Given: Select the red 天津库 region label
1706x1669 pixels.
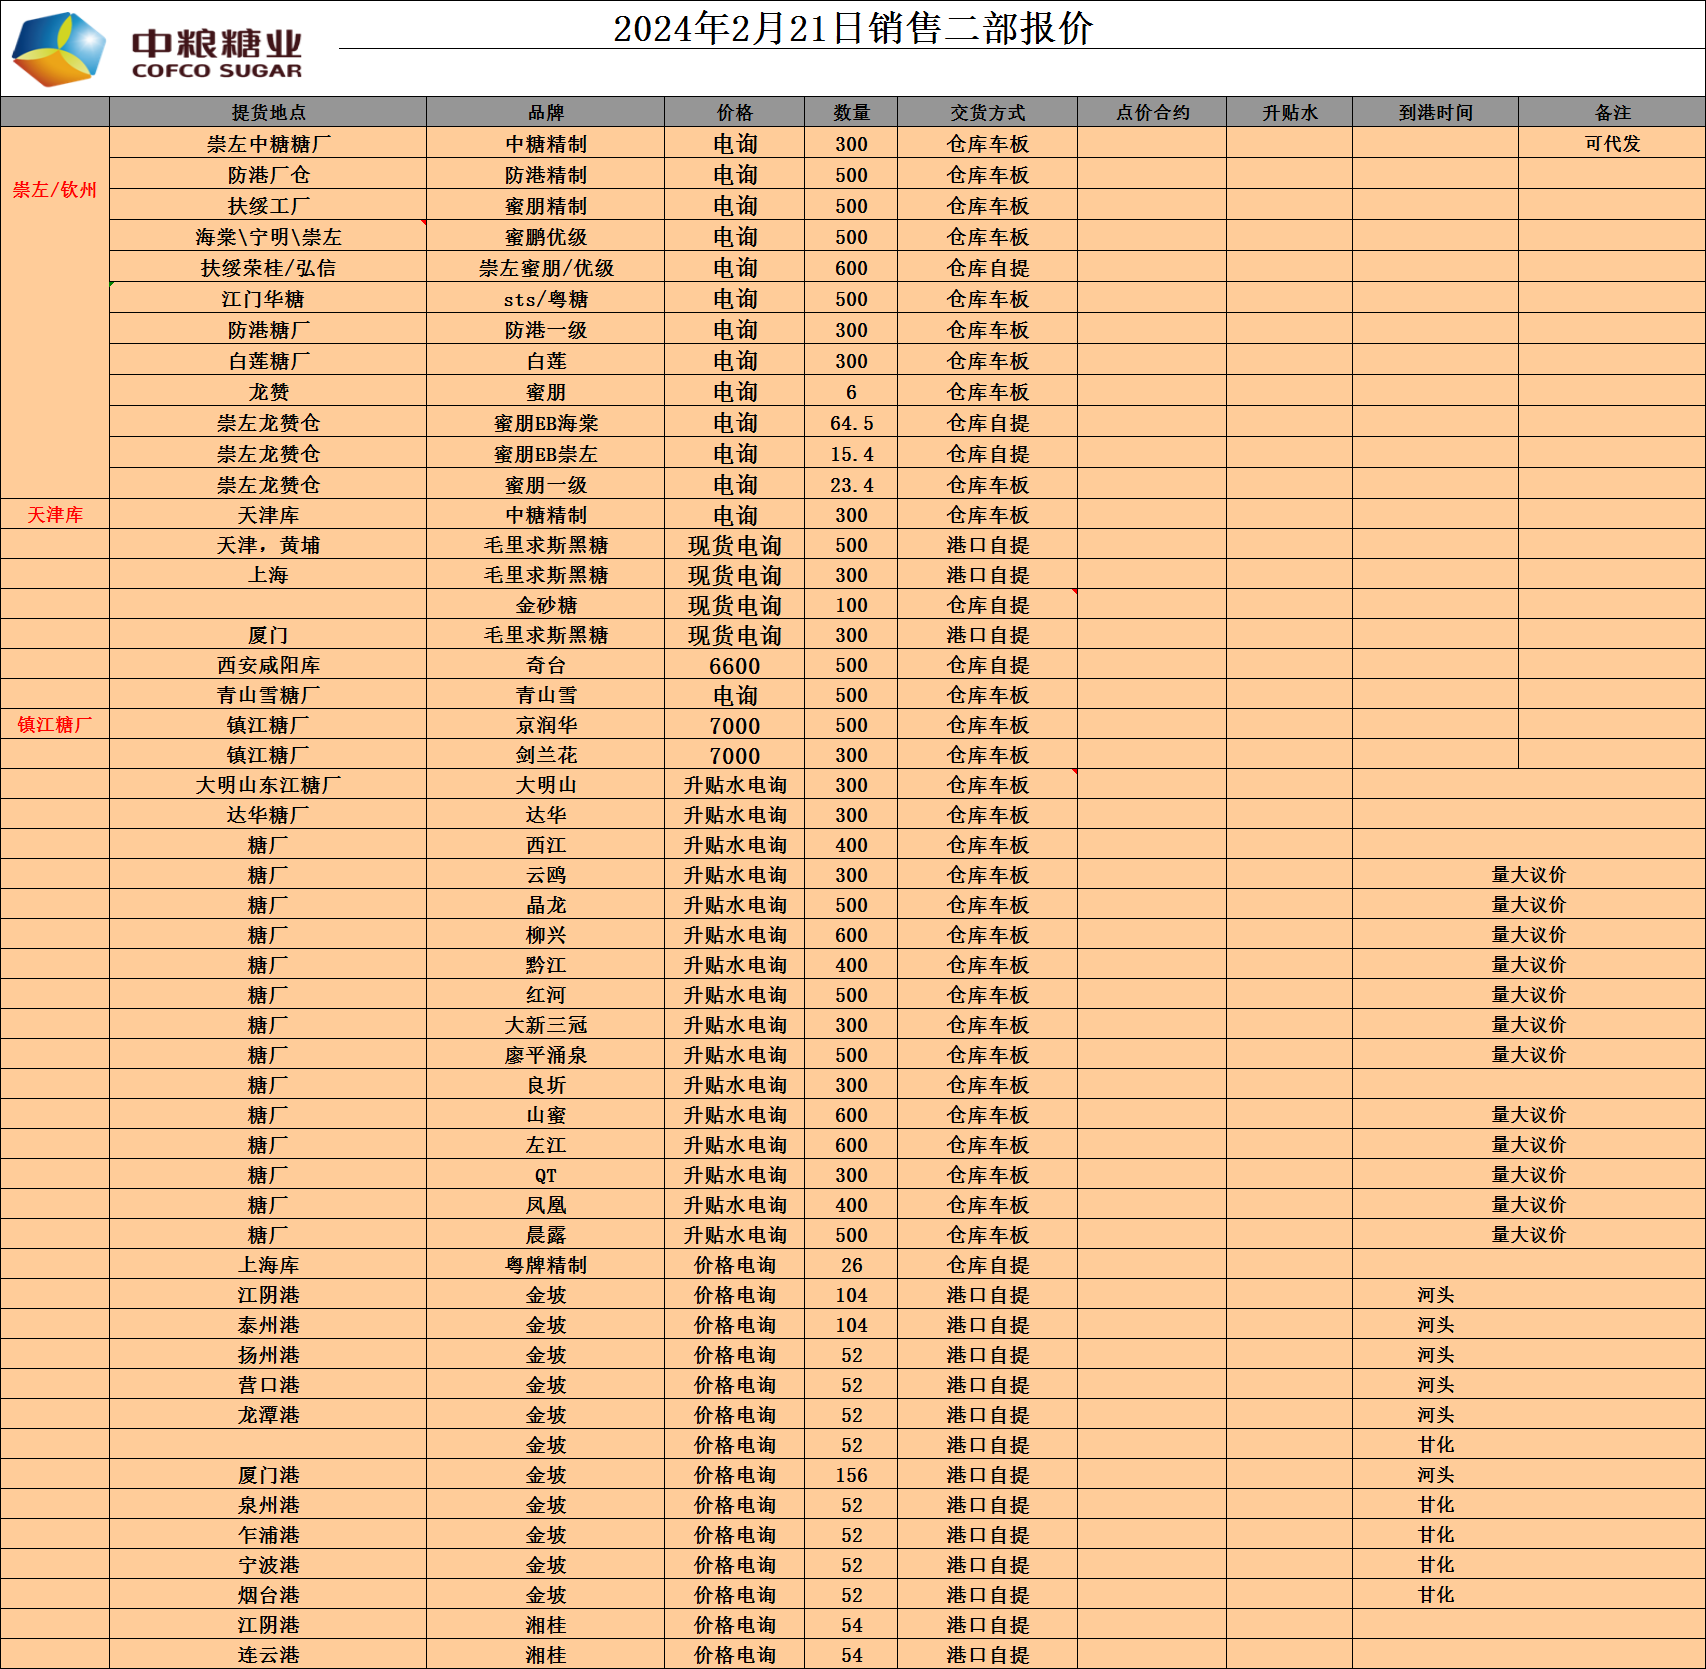Looking at the screenshot, I should (55, 515).
